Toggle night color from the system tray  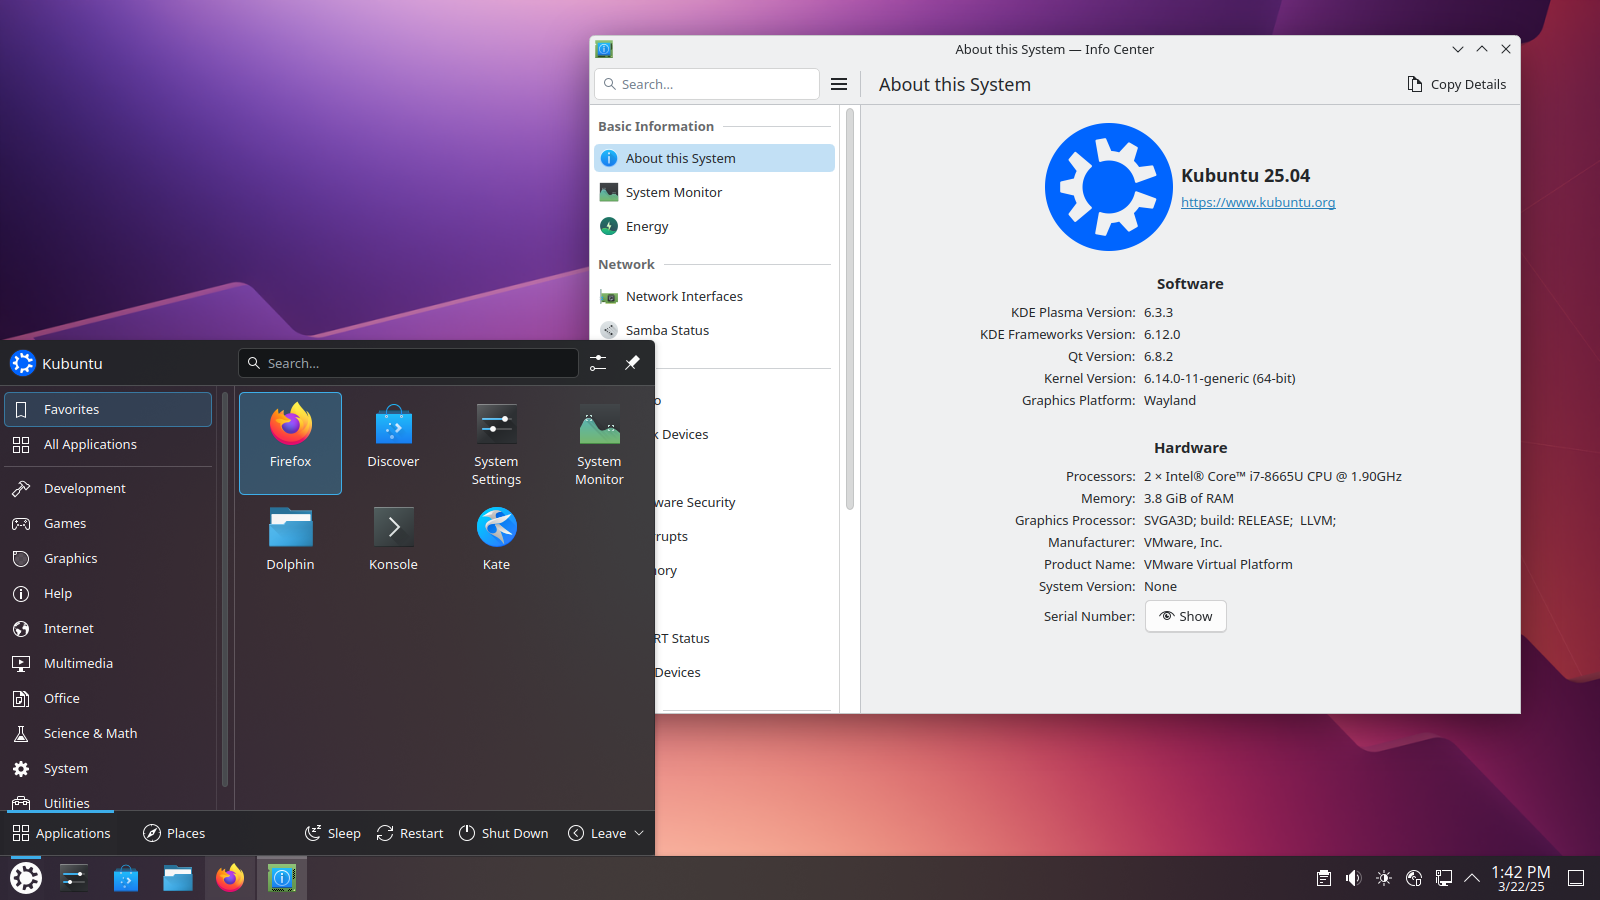1383,877
